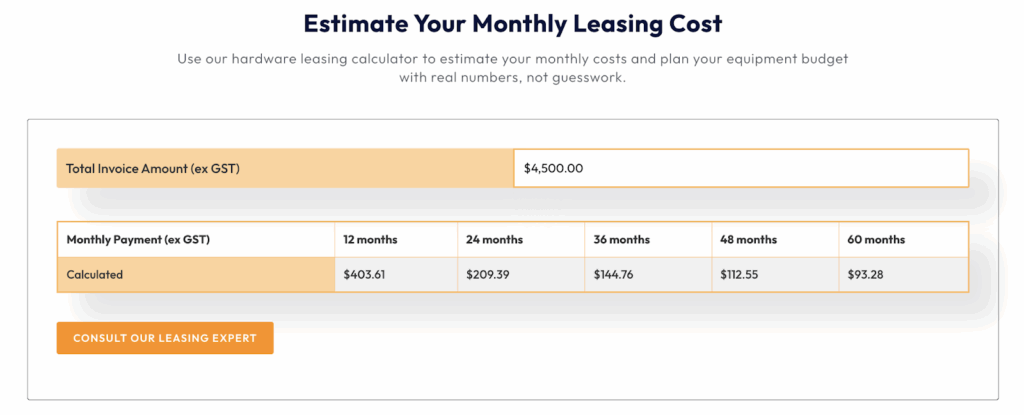Click the $4,500.00 value in invoice field

553,168
